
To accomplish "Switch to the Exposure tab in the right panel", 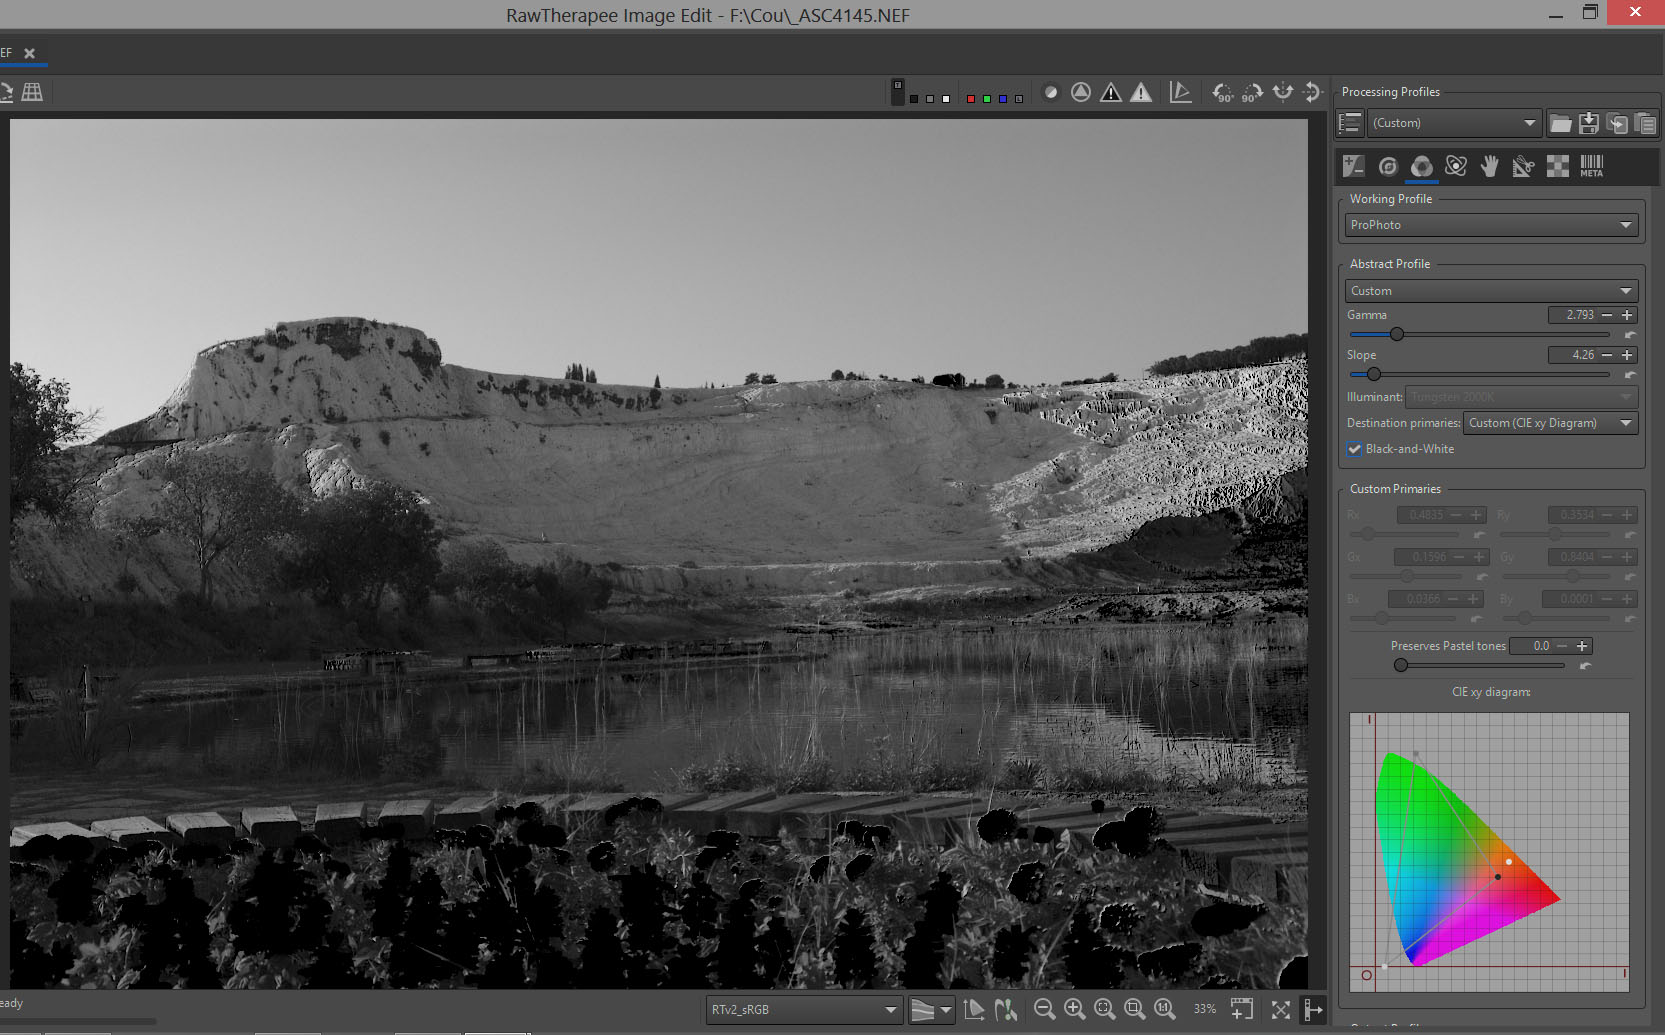I will (x=1353, y=166).
